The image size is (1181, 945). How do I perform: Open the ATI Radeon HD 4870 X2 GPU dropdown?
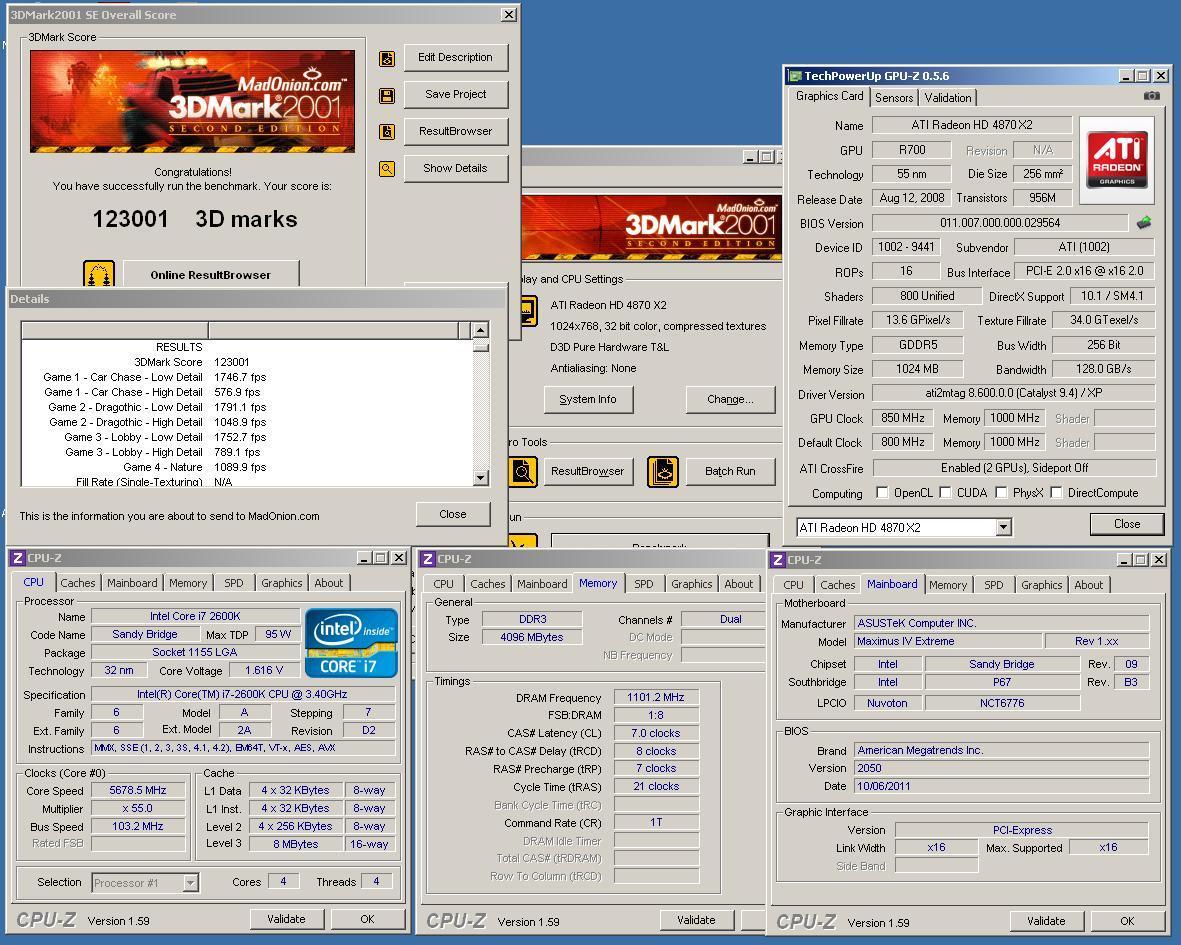(1003, 527)
